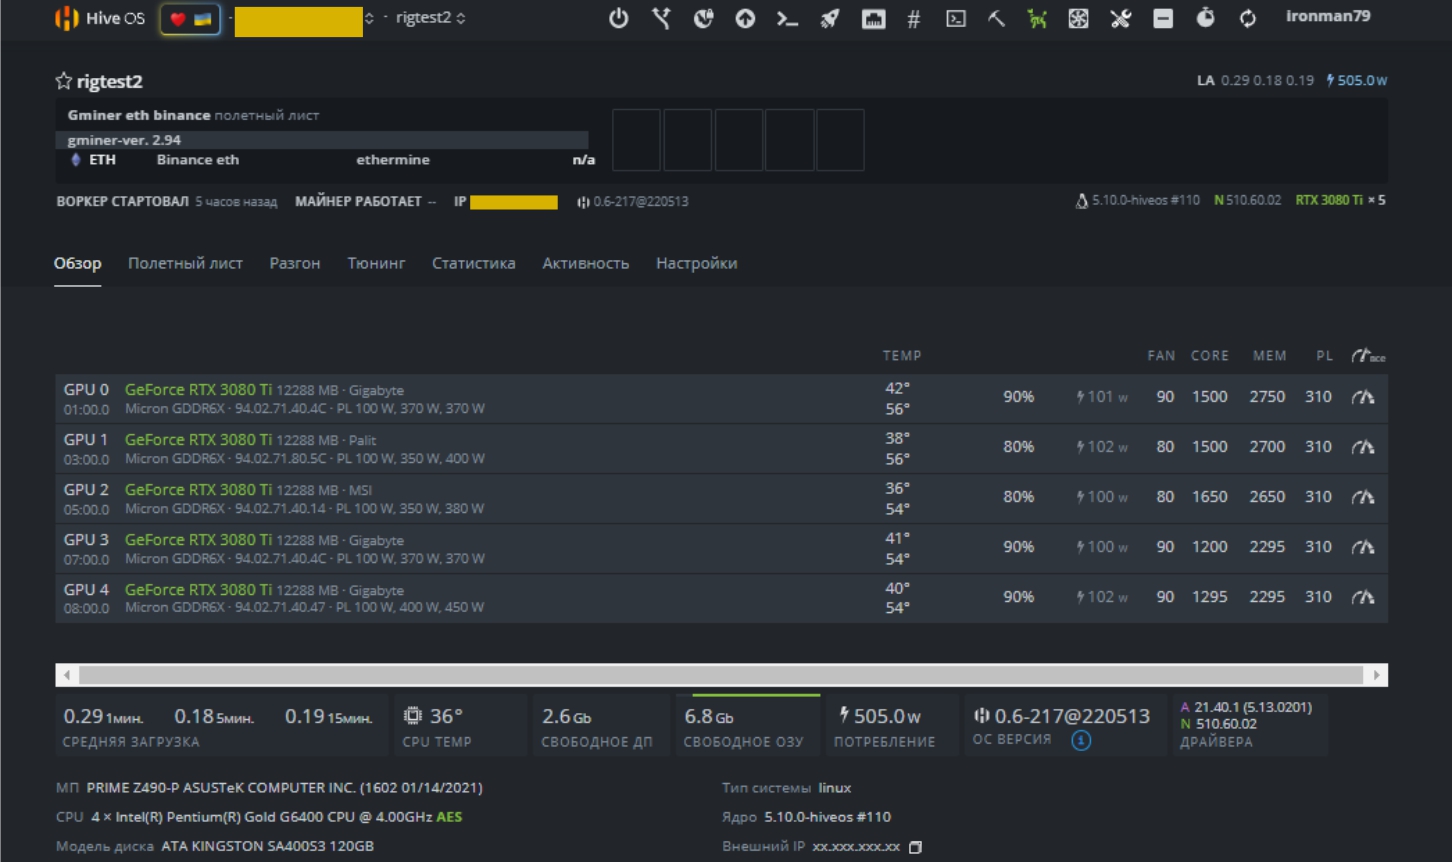
Task: Click the refresh circular arrows icon
Action: click(1248, 18)
